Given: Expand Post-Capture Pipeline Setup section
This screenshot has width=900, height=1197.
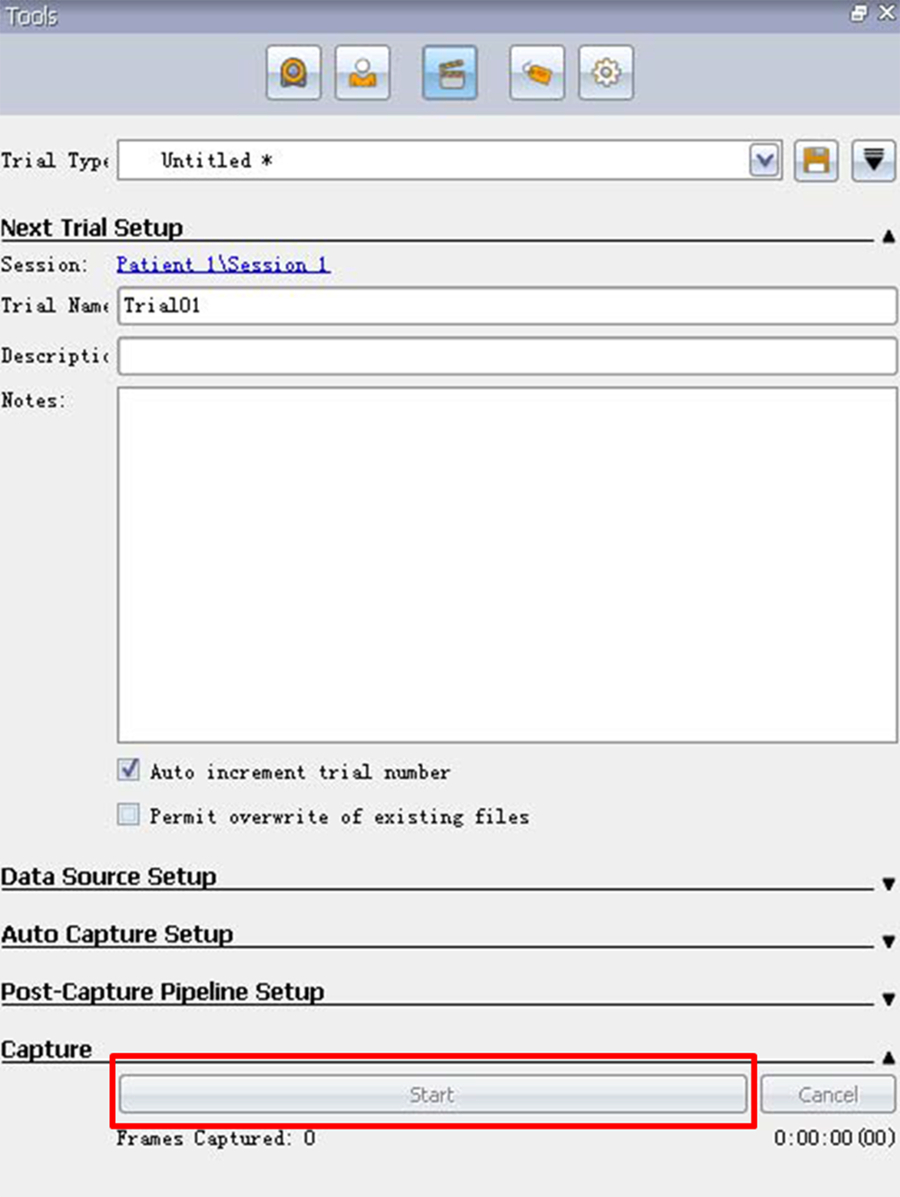Looking at the screenshot, I should pyautogui.click(x=888, y=1000).
